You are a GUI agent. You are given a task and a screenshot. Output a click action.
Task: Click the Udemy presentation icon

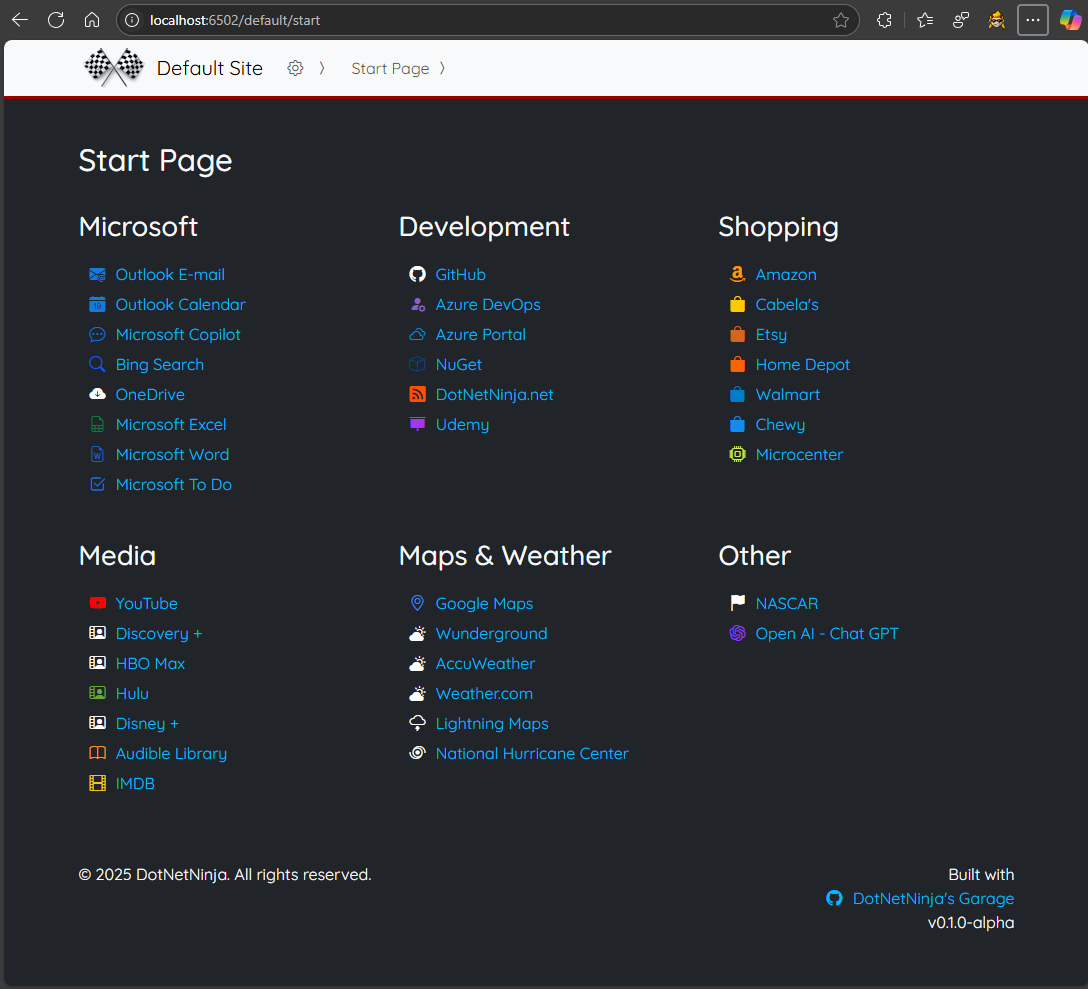pos(417,424)
